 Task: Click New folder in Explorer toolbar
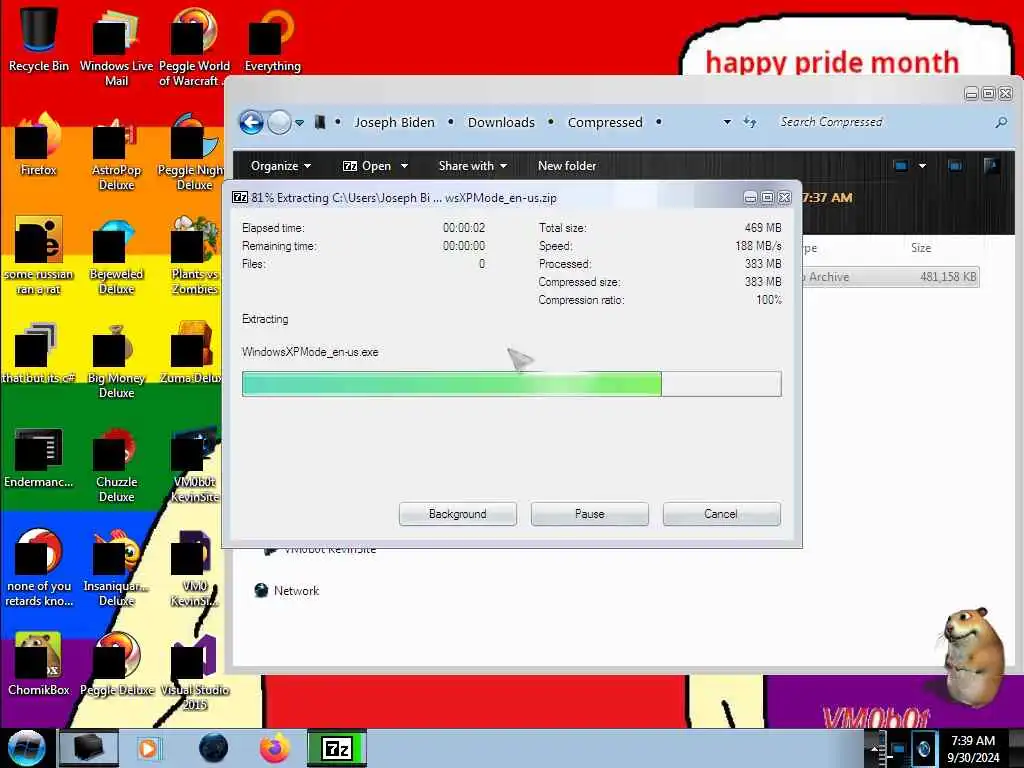click(x=567, y=166)
